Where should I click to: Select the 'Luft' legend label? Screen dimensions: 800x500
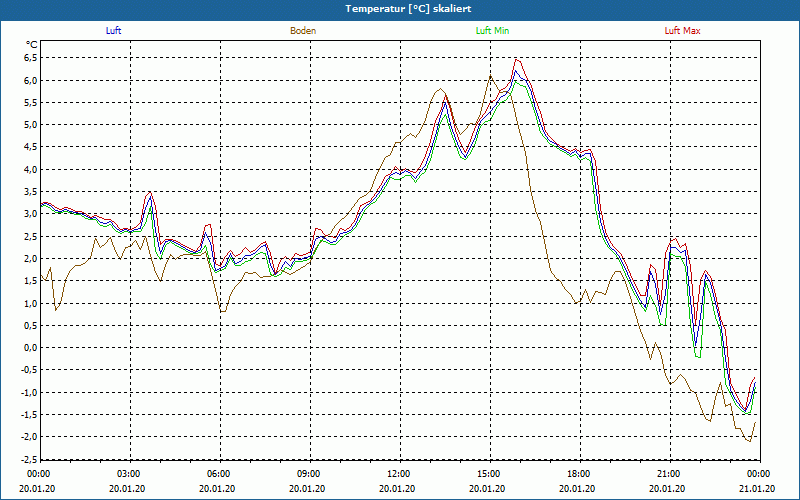(x=114, y=31)
